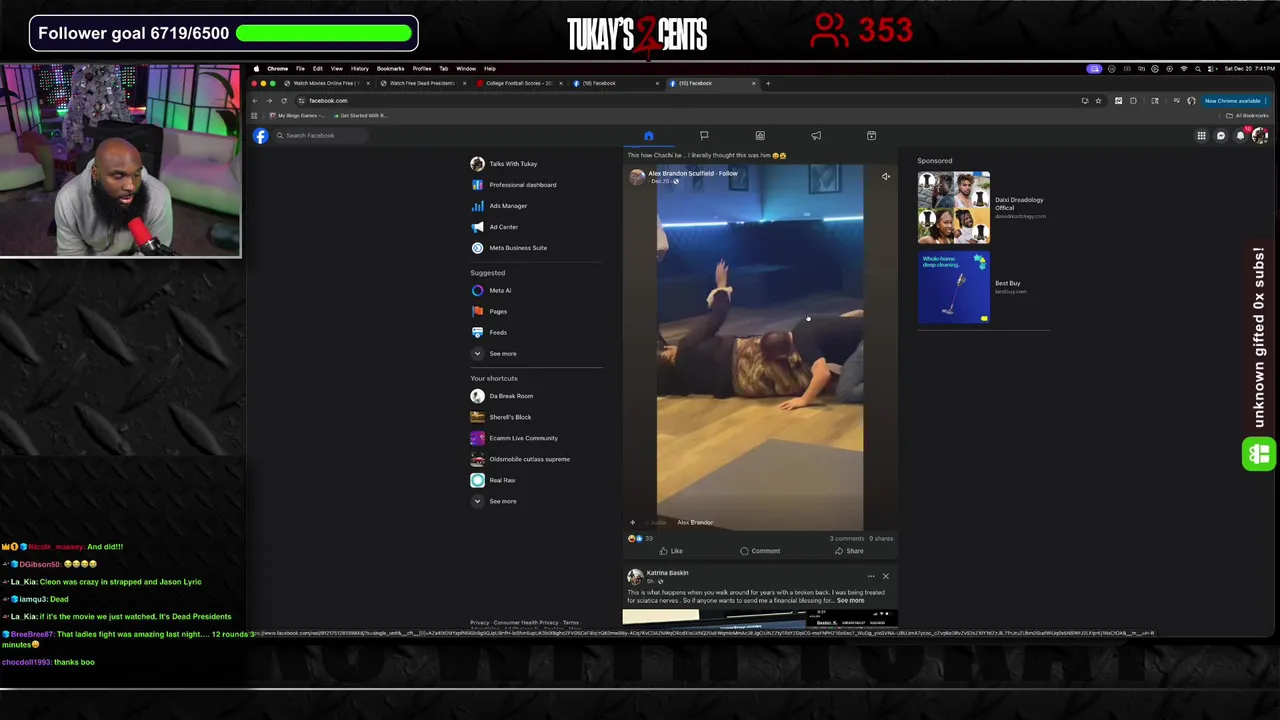Switch to the College Football Scores tab

click(519, 84)
